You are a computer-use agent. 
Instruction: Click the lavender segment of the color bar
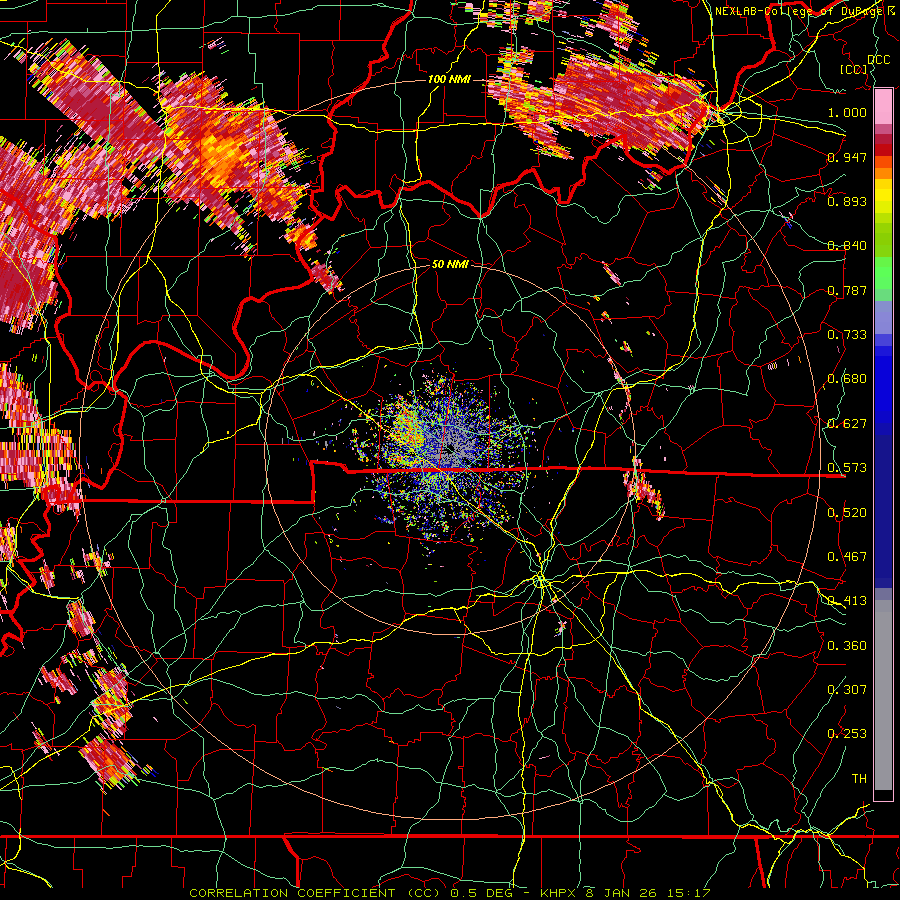coord(883,319)
